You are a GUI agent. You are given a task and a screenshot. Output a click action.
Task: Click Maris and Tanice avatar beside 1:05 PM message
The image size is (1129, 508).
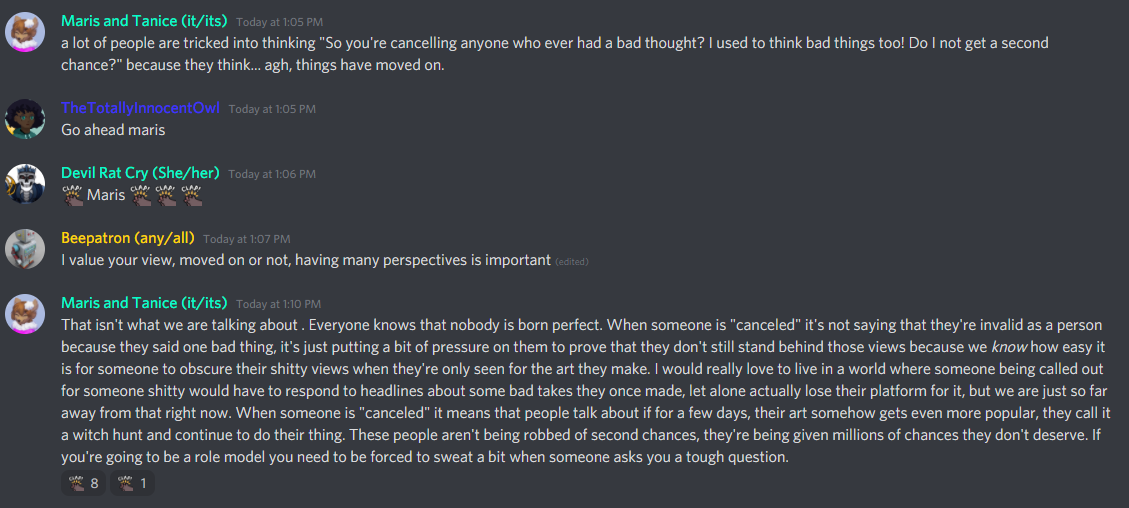coord(25,32)
